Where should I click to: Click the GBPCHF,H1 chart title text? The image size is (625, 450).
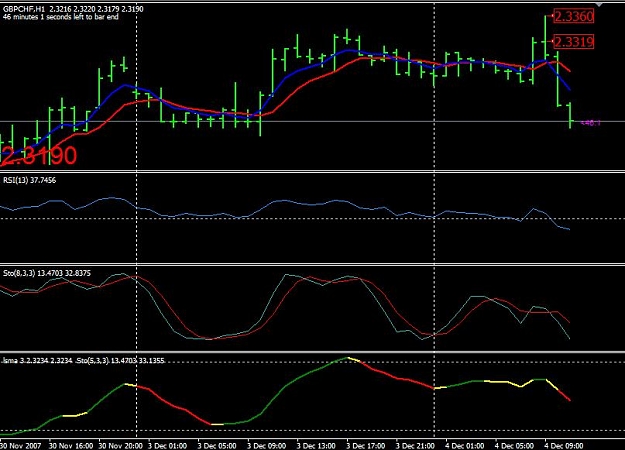tap(73, 9)
